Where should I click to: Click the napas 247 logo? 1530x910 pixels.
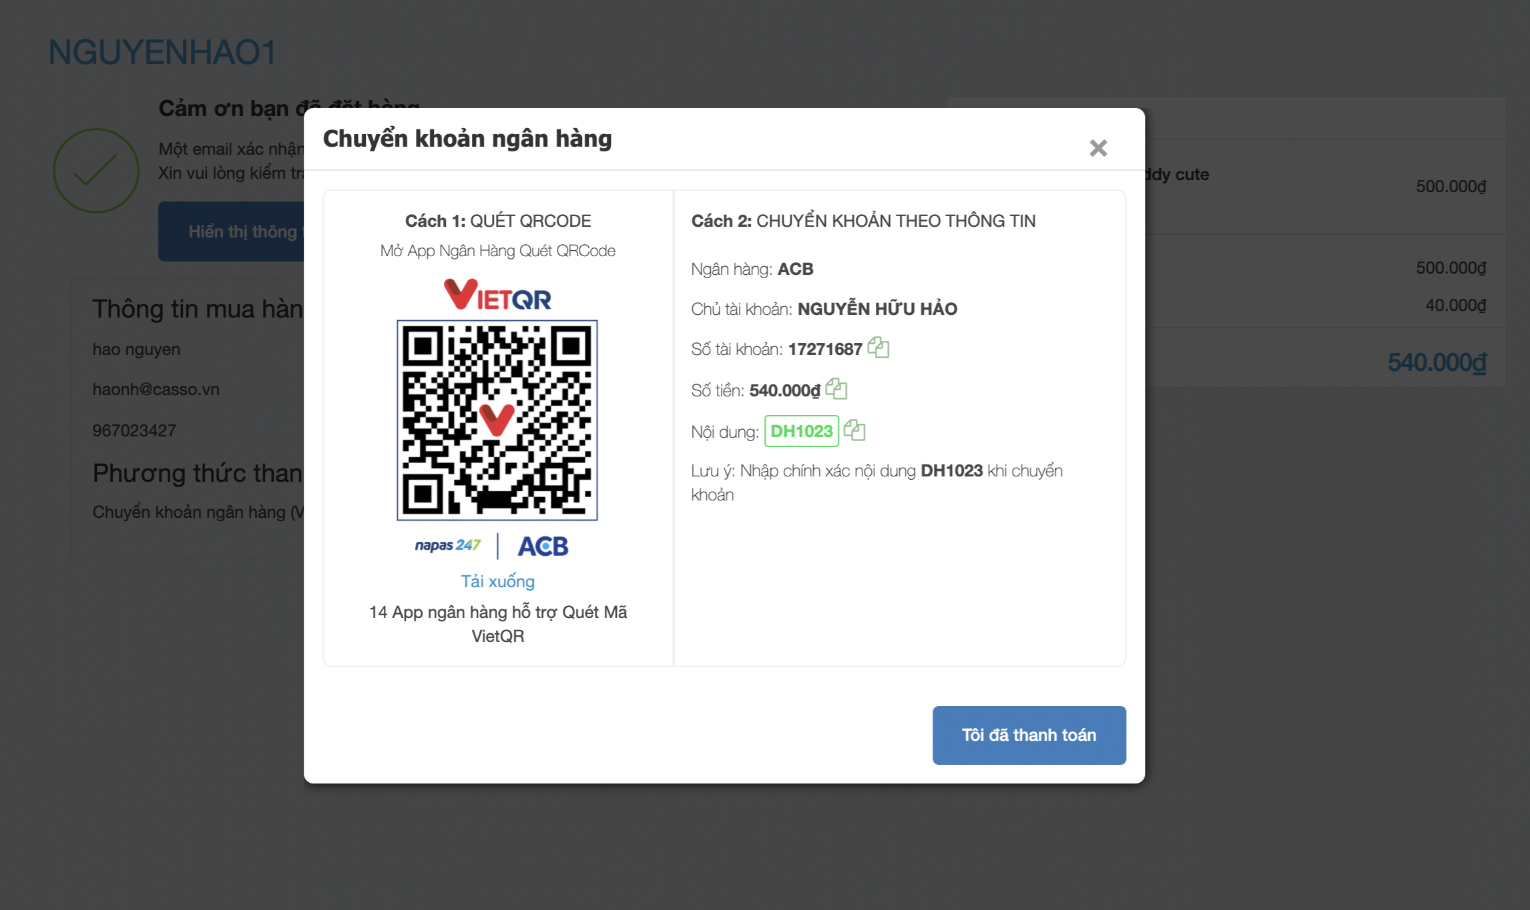point(447,546)
